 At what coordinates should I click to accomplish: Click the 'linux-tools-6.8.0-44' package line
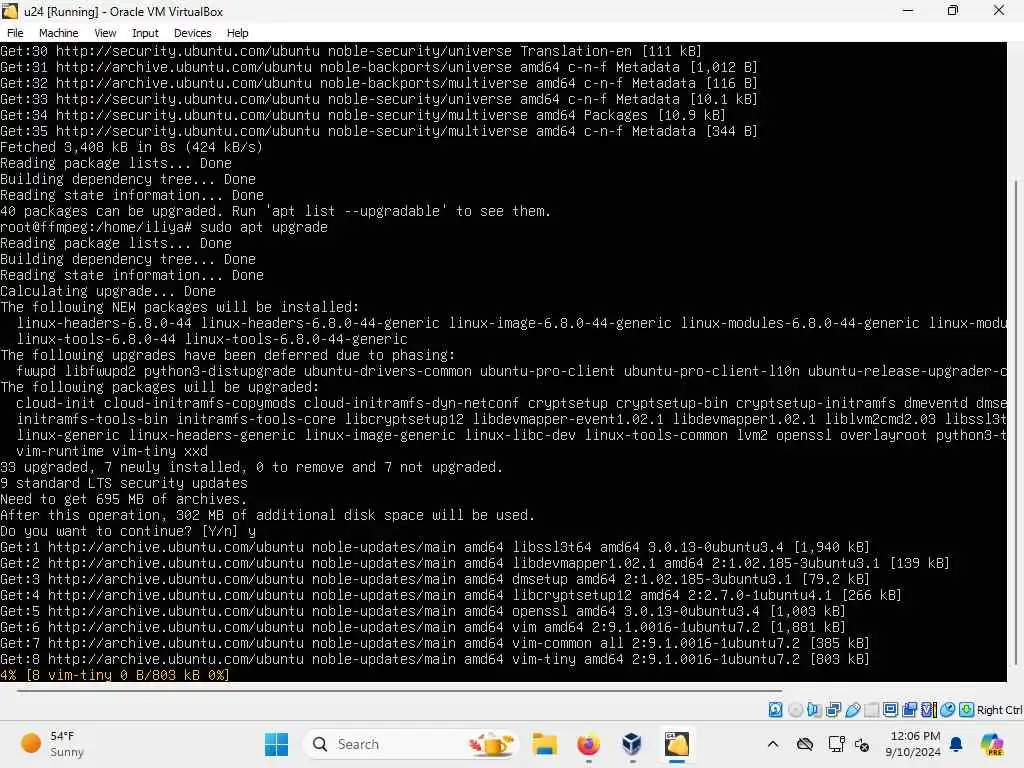pos(212,339)
